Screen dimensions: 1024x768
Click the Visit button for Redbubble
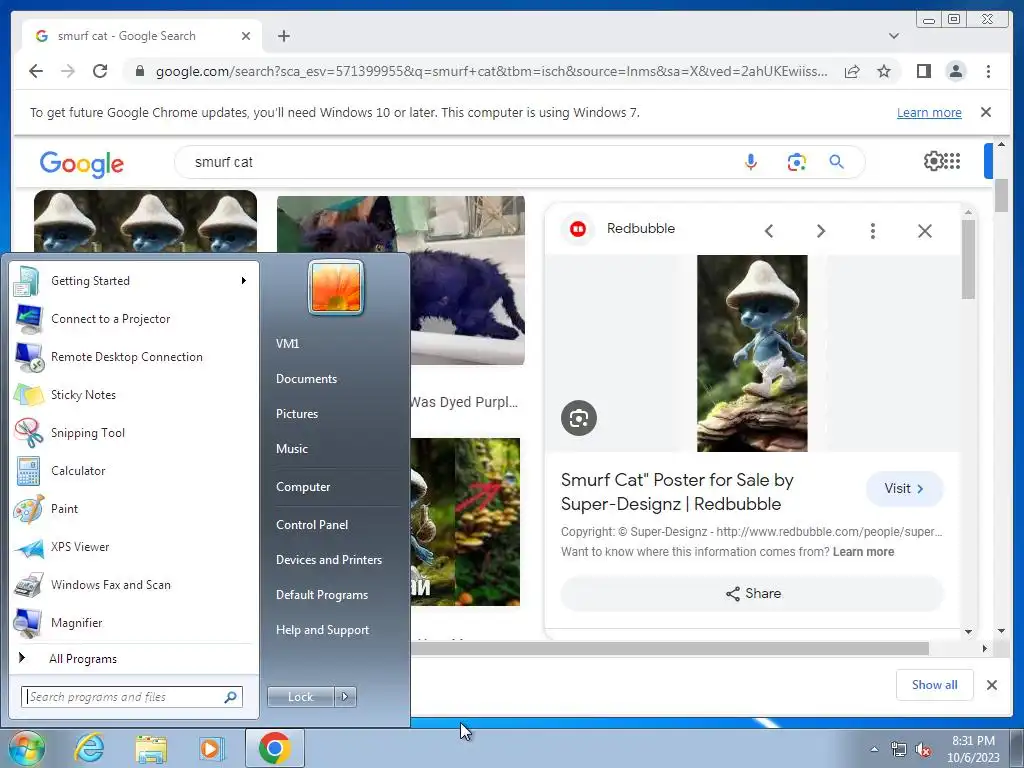(x=904, y=488)
